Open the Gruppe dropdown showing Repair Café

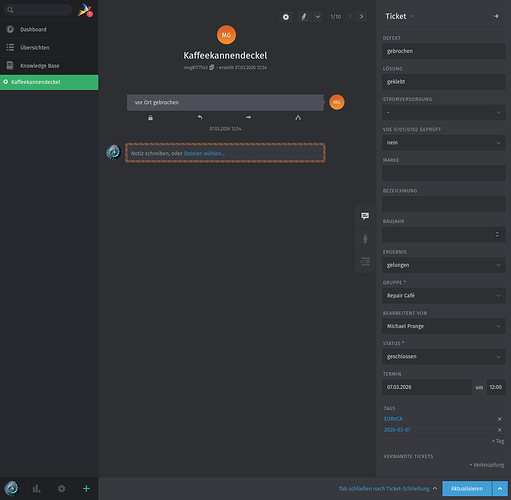(444, 296)
